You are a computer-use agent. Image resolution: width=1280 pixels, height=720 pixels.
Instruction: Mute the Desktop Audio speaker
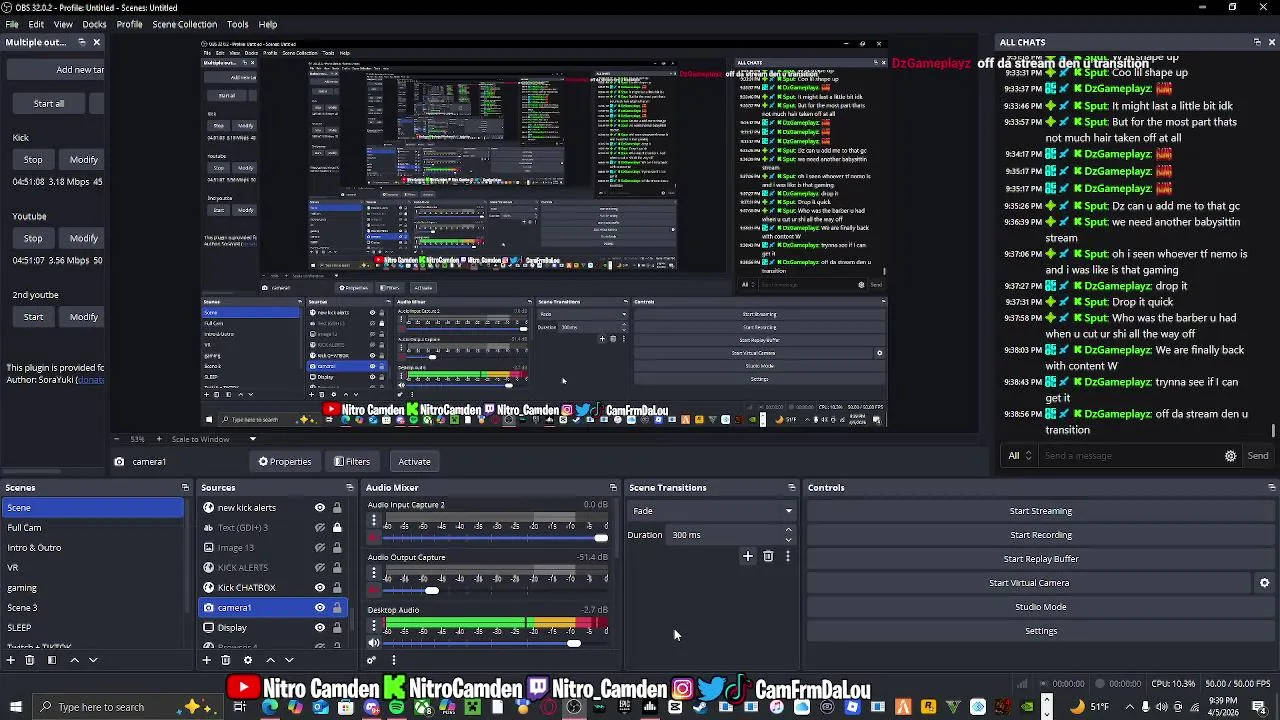(x=374, y=643)
